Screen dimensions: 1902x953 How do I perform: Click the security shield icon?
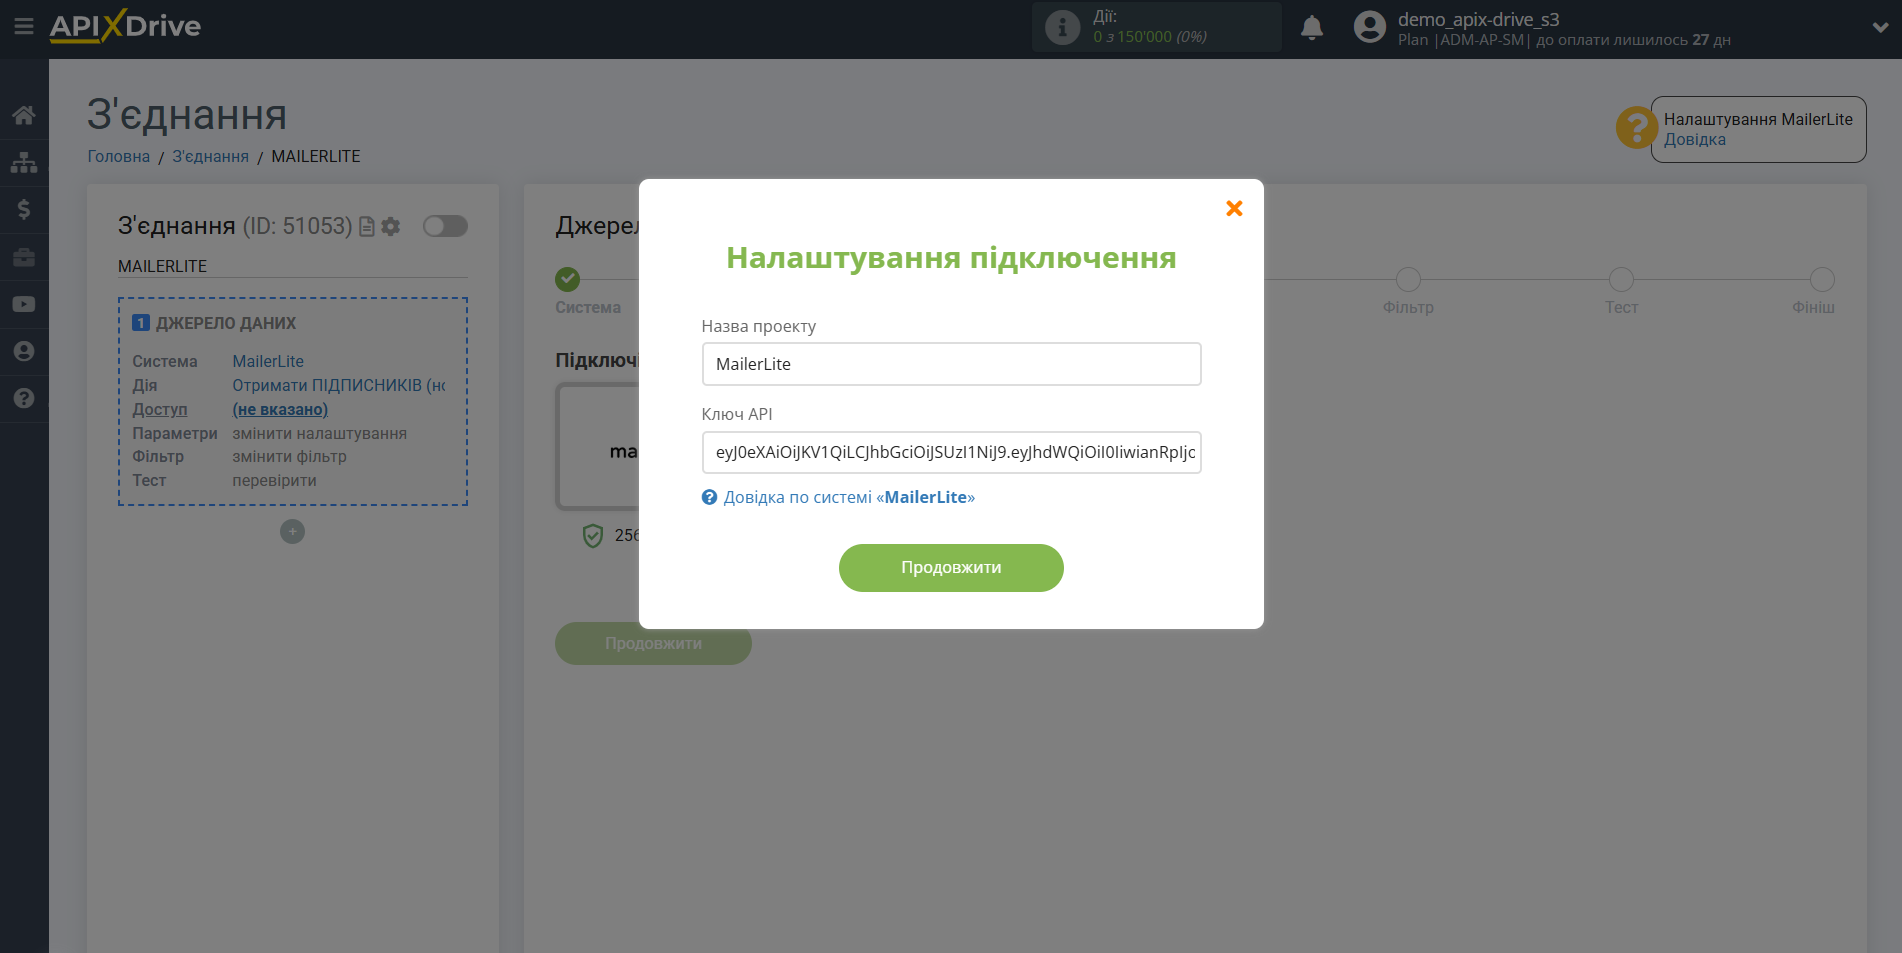593,536
